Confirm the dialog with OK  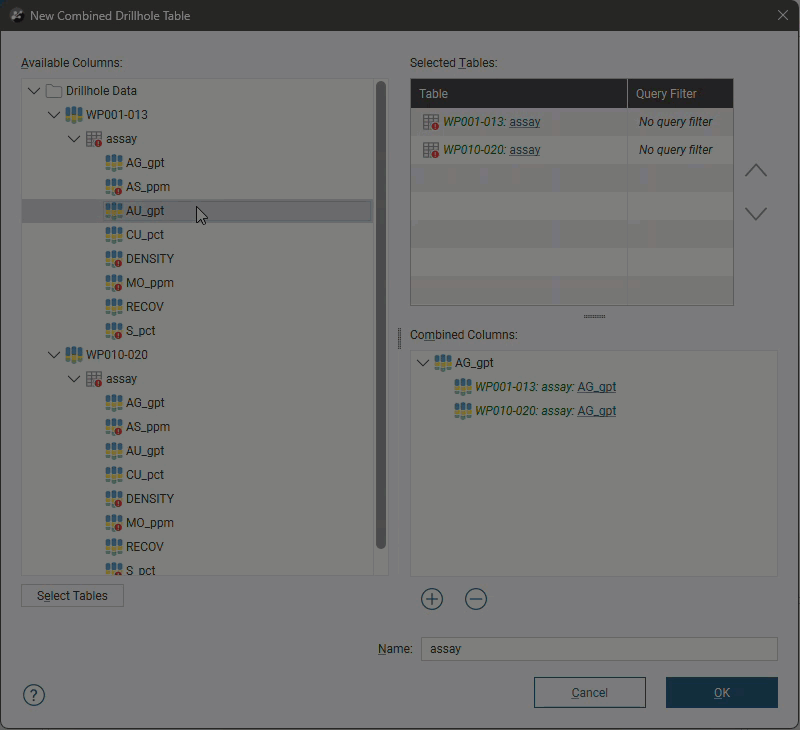pyautogui.click(x=721, y=692)
